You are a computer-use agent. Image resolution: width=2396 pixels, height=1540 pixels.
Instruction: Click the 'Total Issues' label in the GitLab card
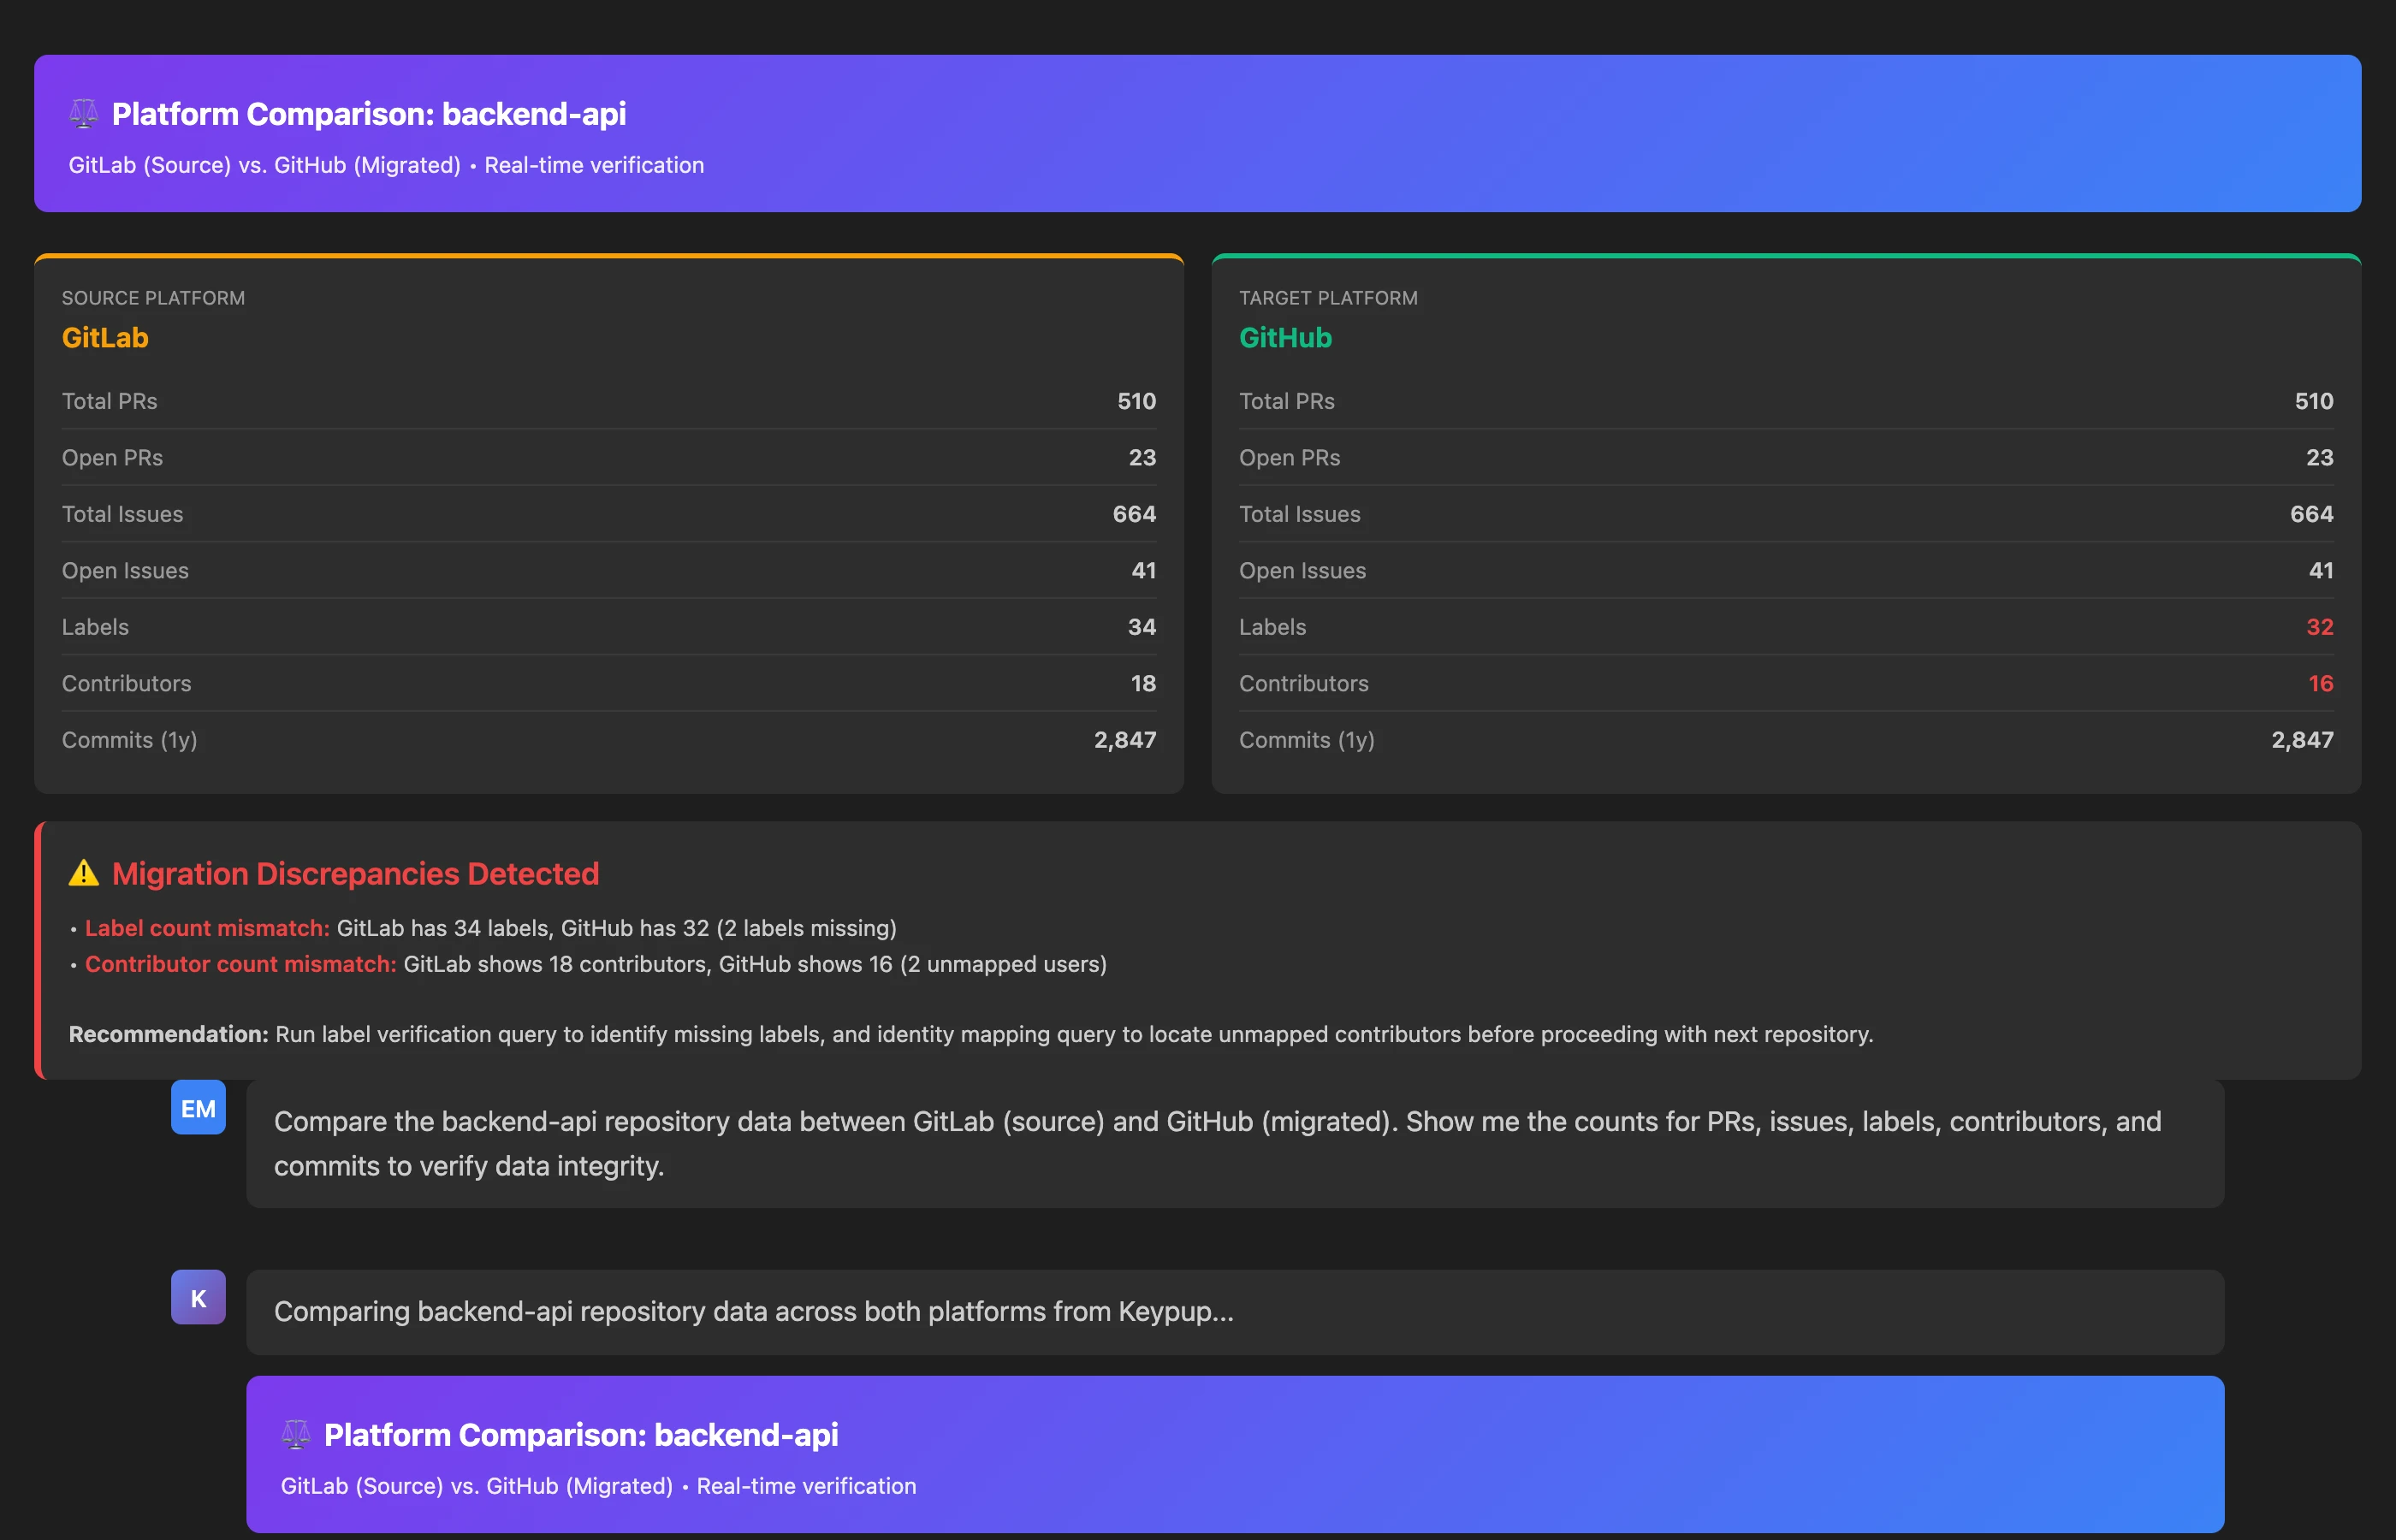pyautogui.click(x=122, y=514)
